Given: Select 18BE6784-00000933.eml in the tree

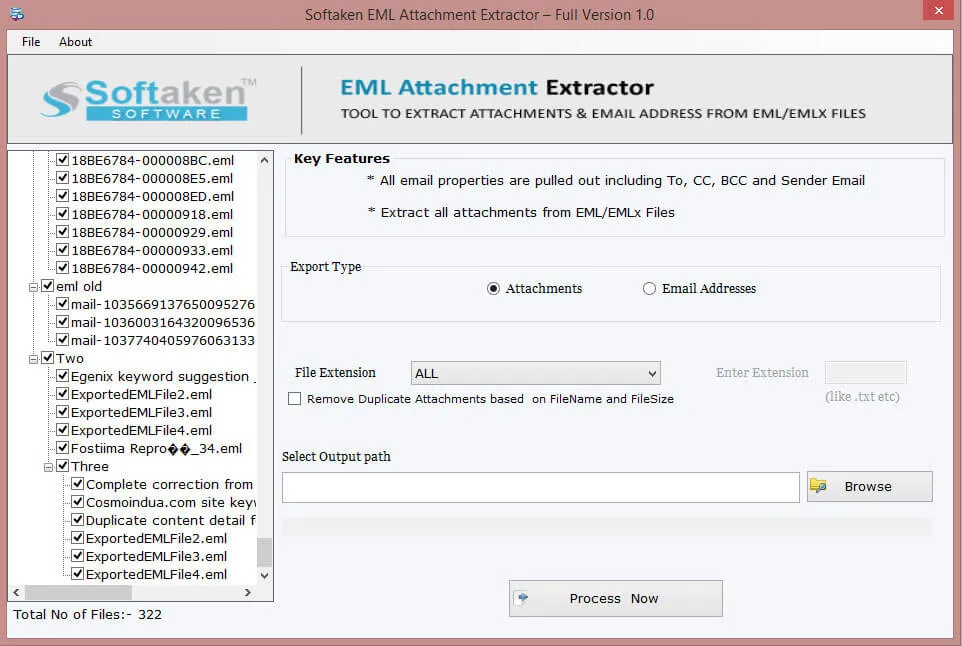Looking at the screenshot, I should (152, 250).
